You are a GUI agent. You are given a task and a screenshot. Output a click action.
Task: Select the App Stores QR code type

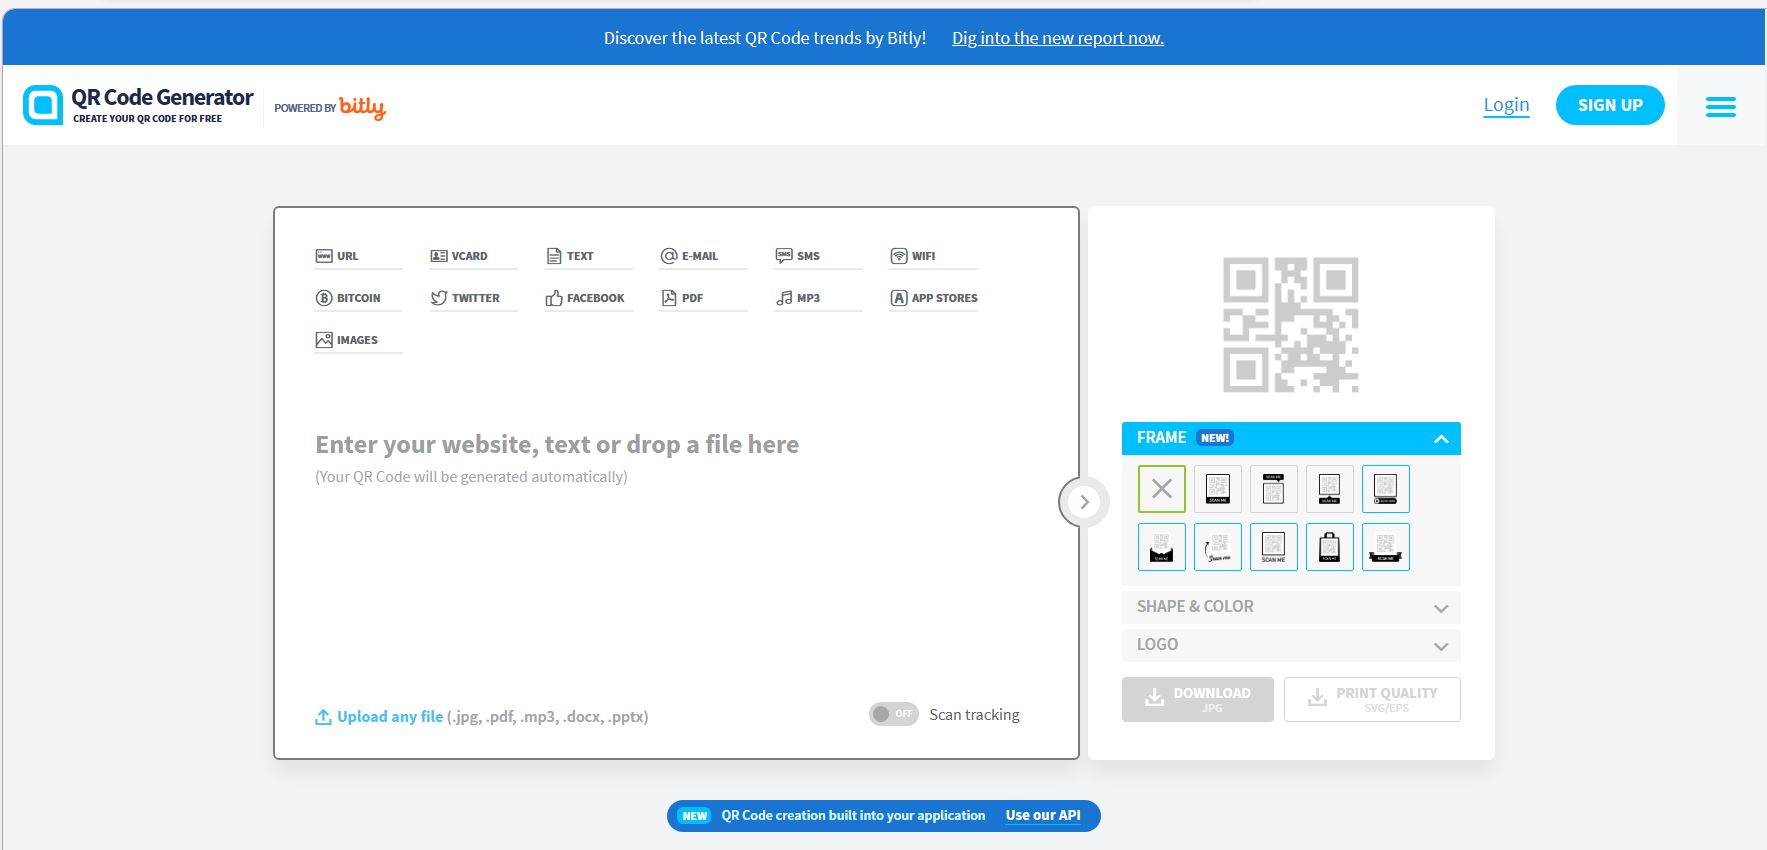934,298
